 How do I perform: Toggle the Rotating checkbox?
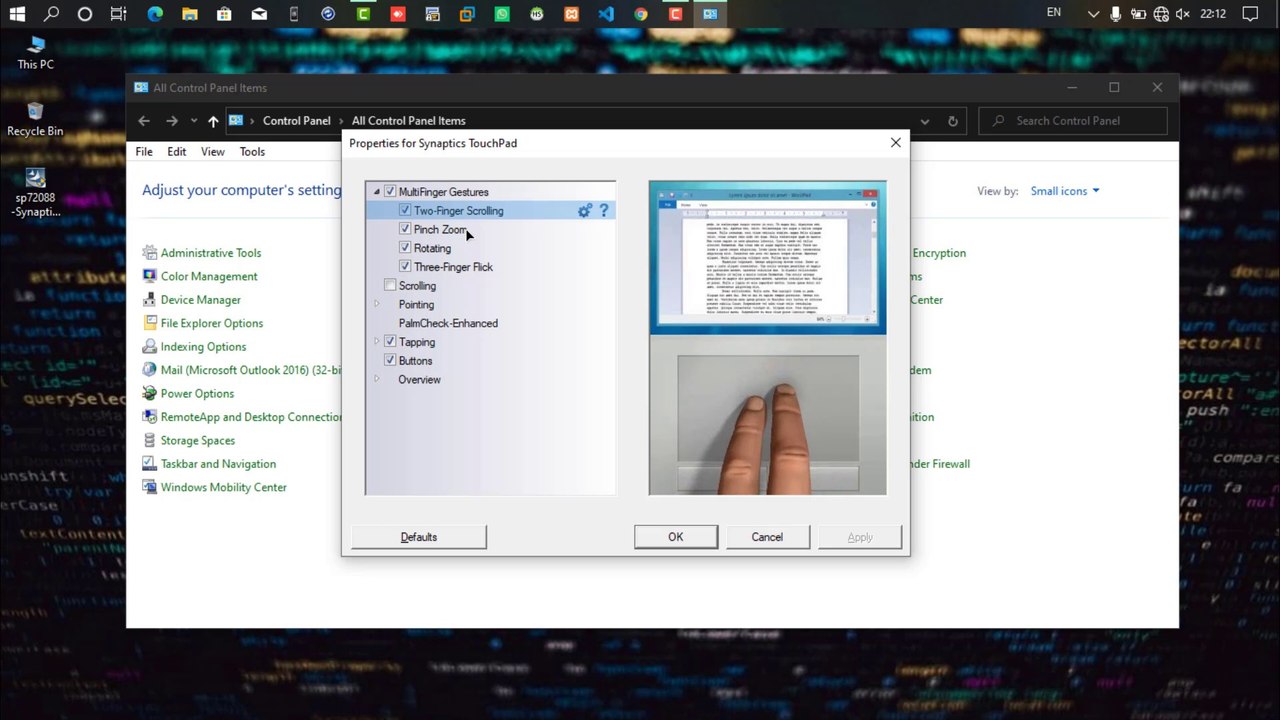click(x=405, y=248)
